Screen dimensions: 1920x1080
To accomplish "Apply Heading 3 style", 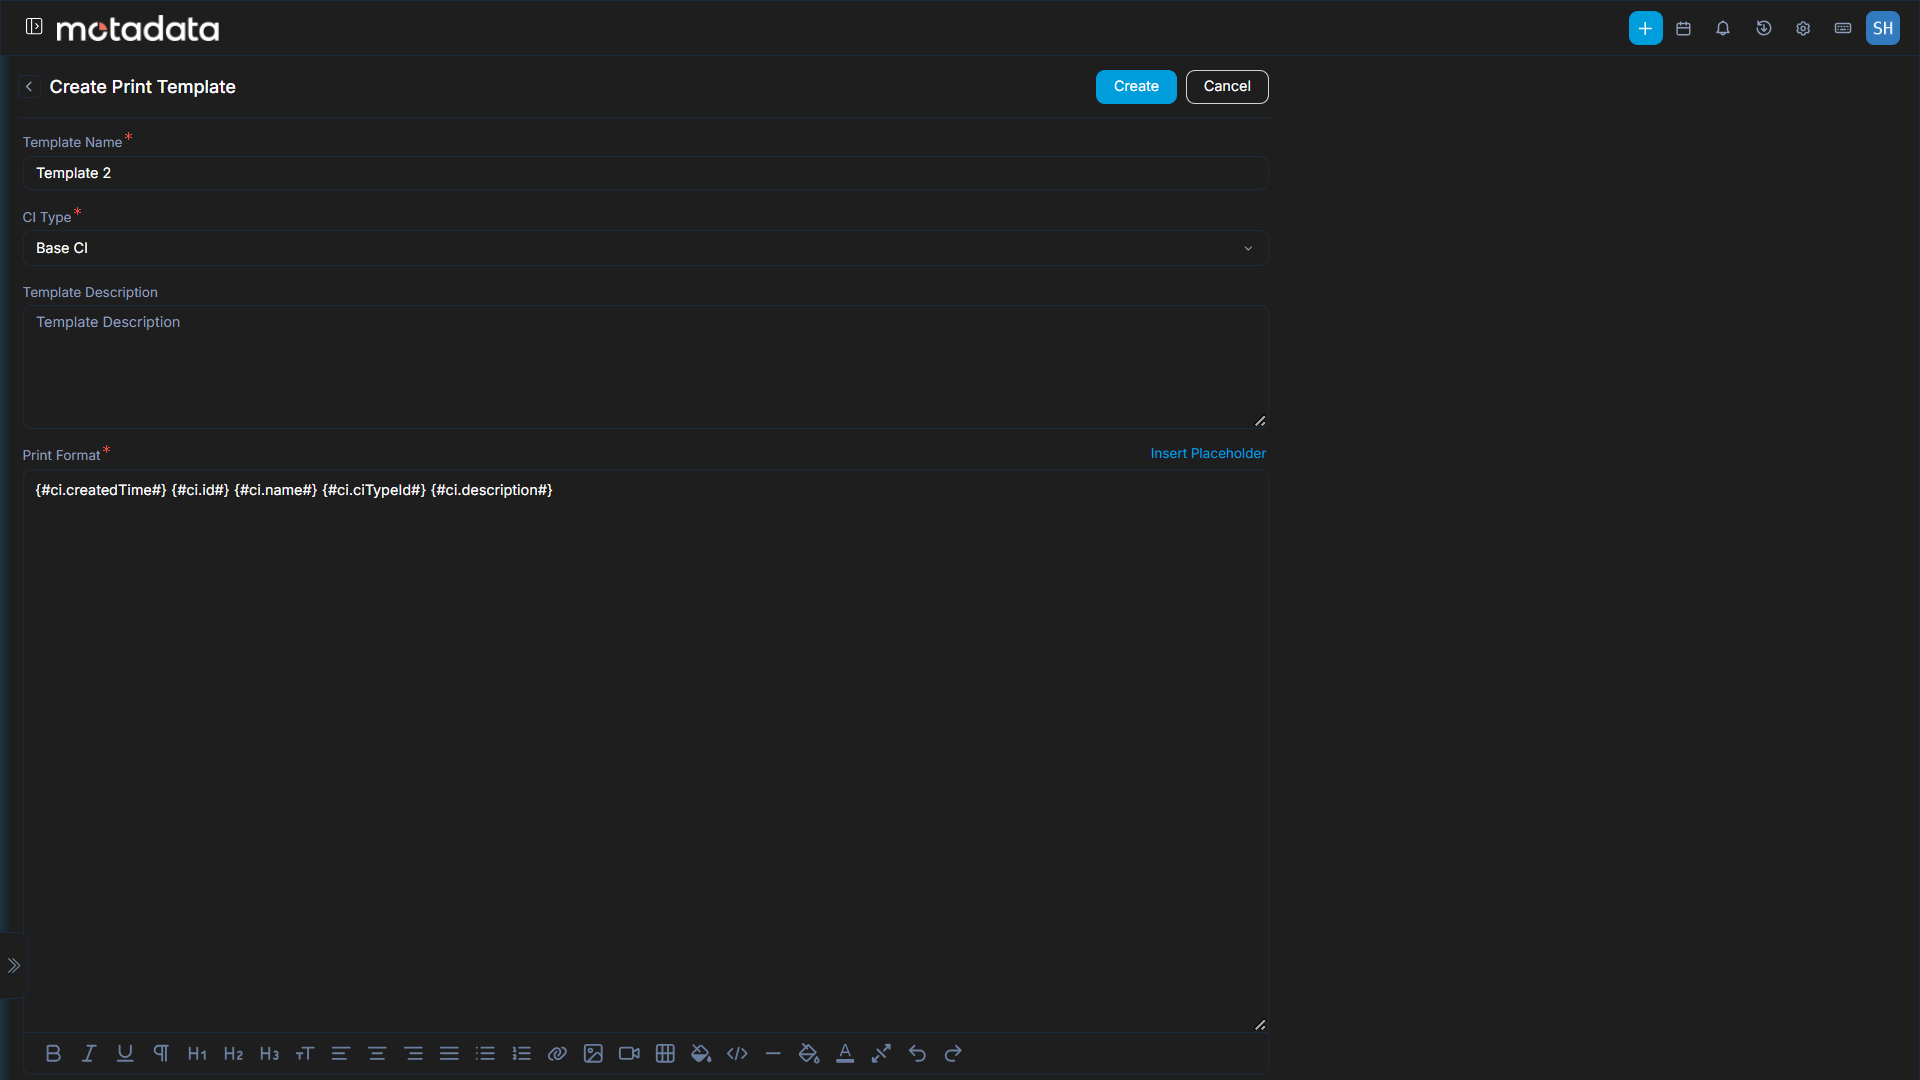I will click(269, 1053).
